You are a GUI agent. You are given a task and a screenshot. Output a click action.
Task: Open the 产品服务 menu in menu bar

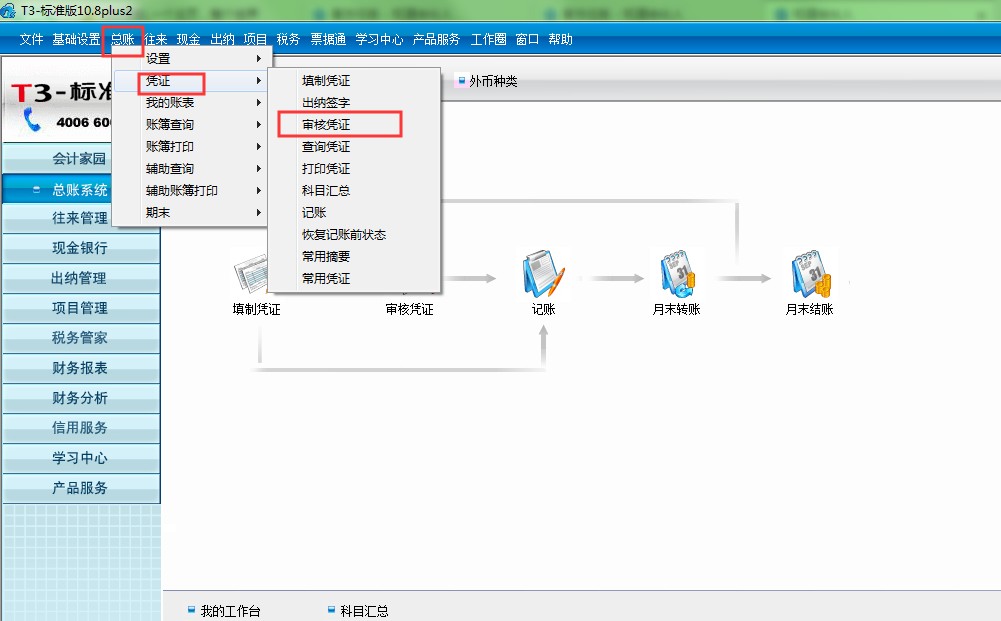(x=436, y=40)
